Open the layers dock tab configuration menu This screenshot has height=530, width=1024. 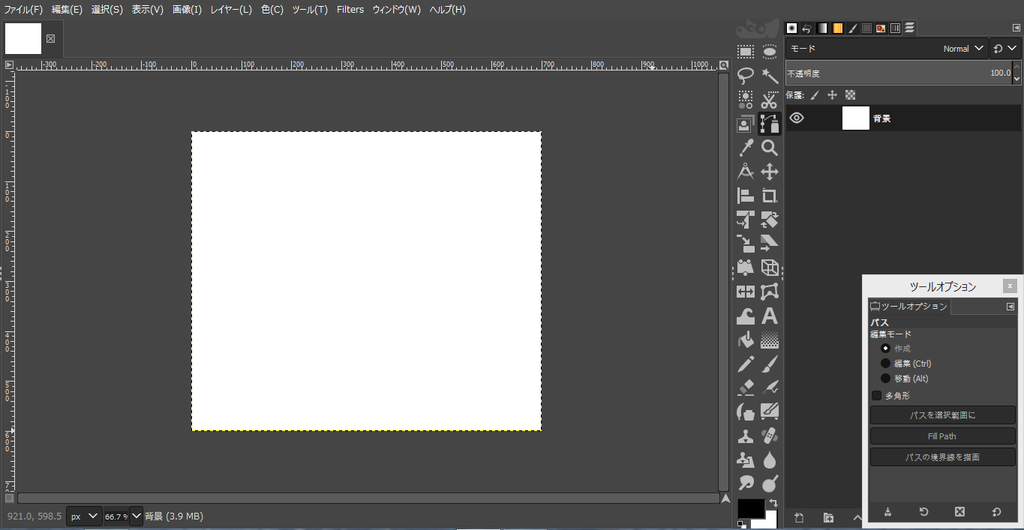click(x=1016, y=28)
